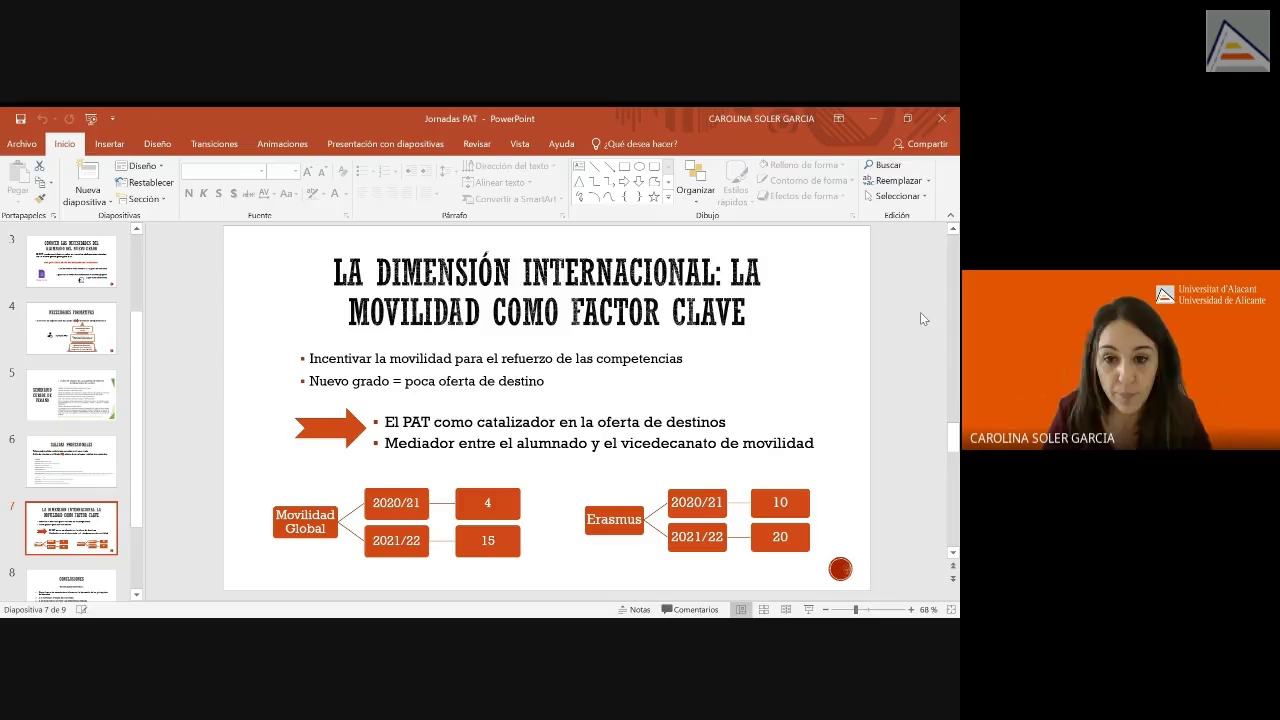The width and height of the screenshot is (1280, 720).
Task: Fit slide to current window icon
Action: pos(951,610)
